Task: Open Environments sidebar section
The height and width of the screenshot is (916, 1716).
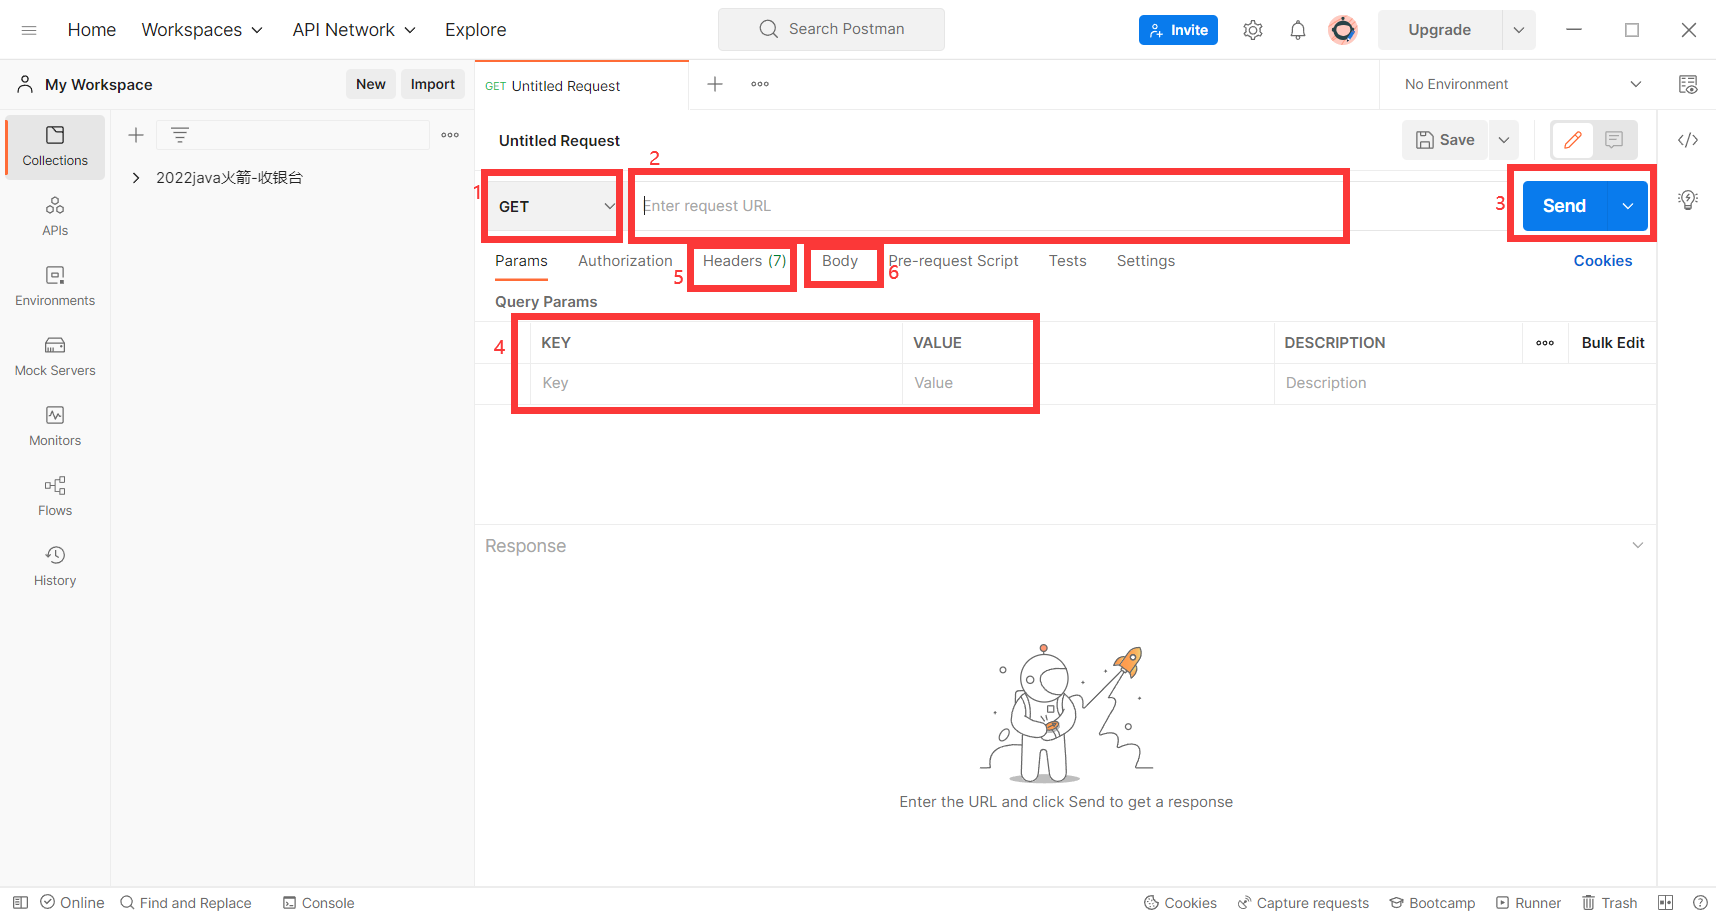Action: click(x=55, y=287)
